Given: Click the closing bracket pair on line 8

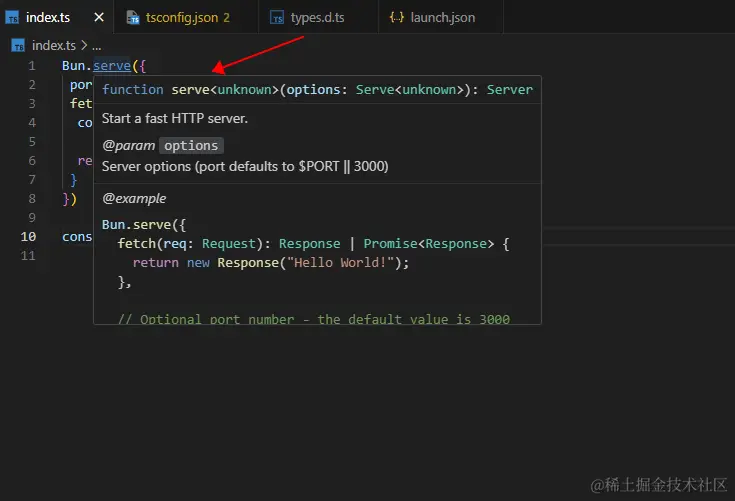Looking at the screenshot, I should (69, 199).
